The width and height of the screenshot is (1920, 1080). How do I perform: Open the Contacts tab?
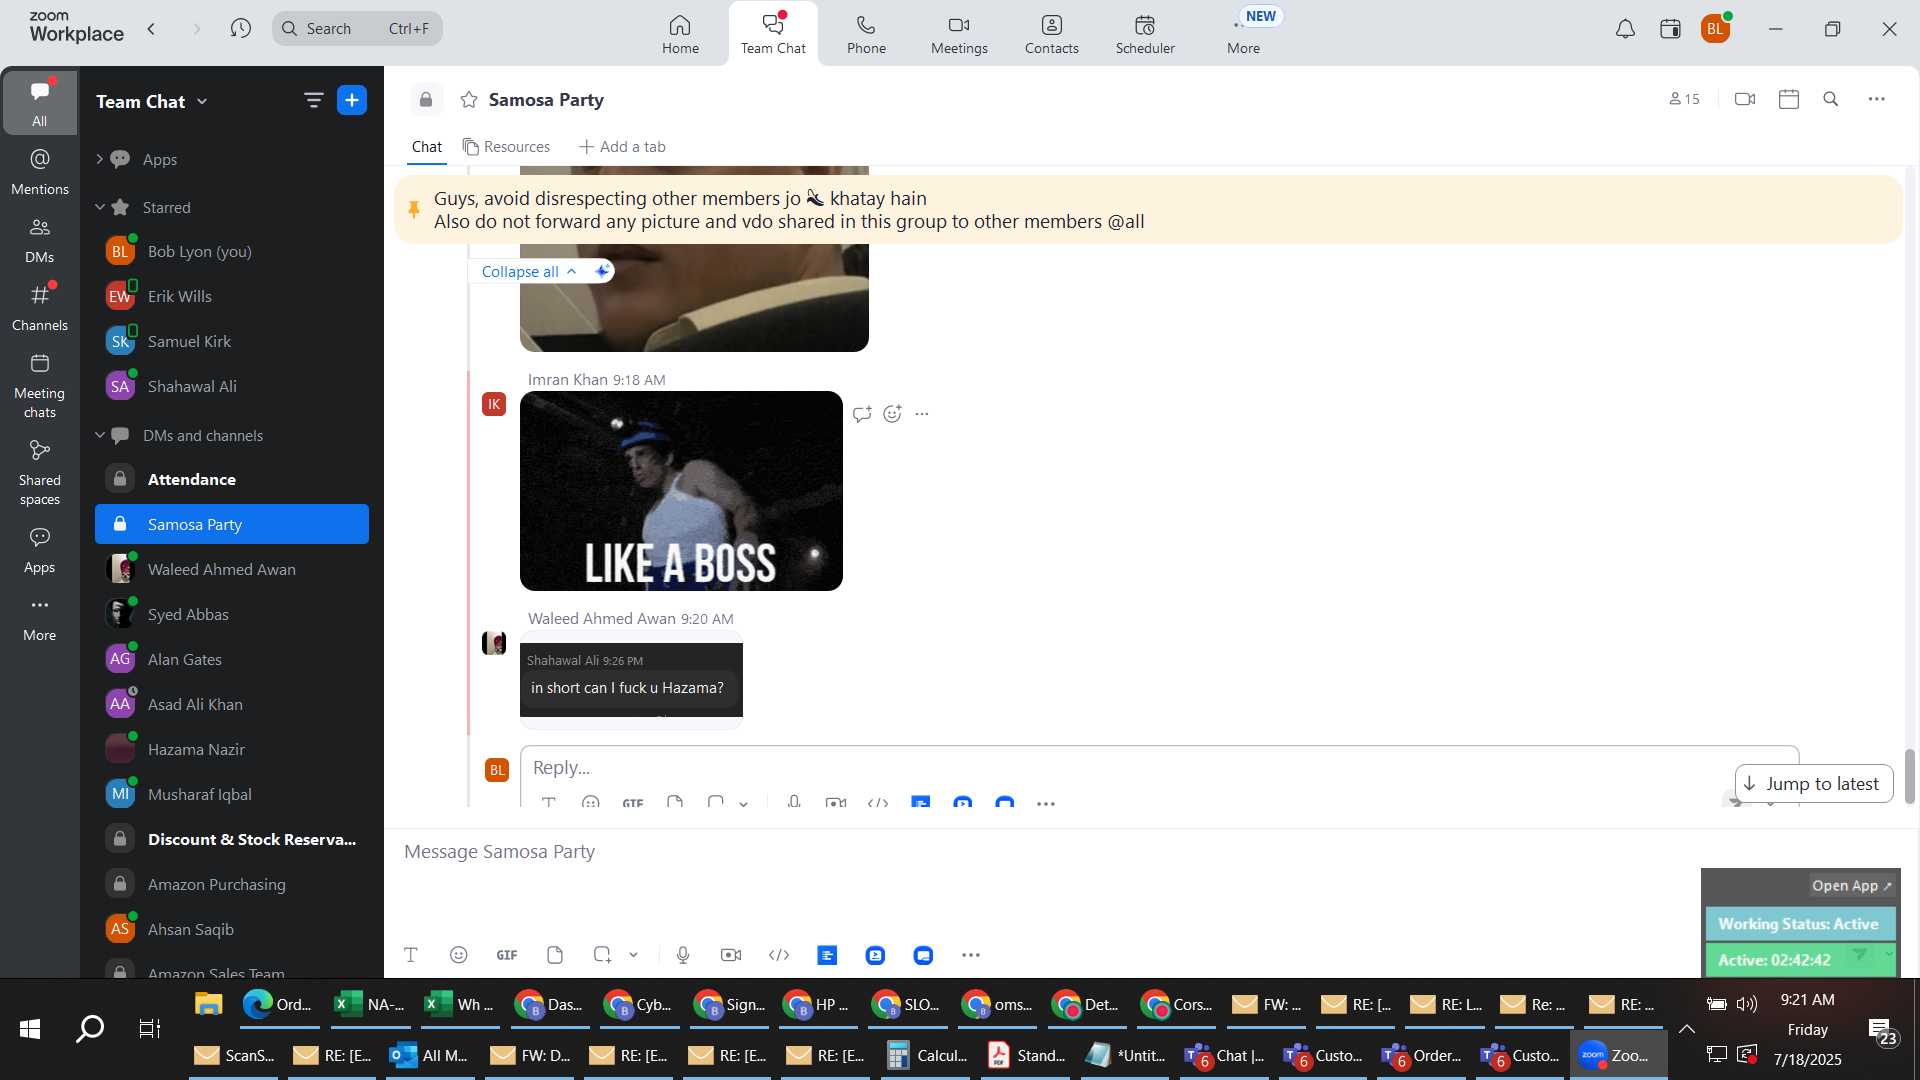pyautogui.click(x=1051, y=34)
